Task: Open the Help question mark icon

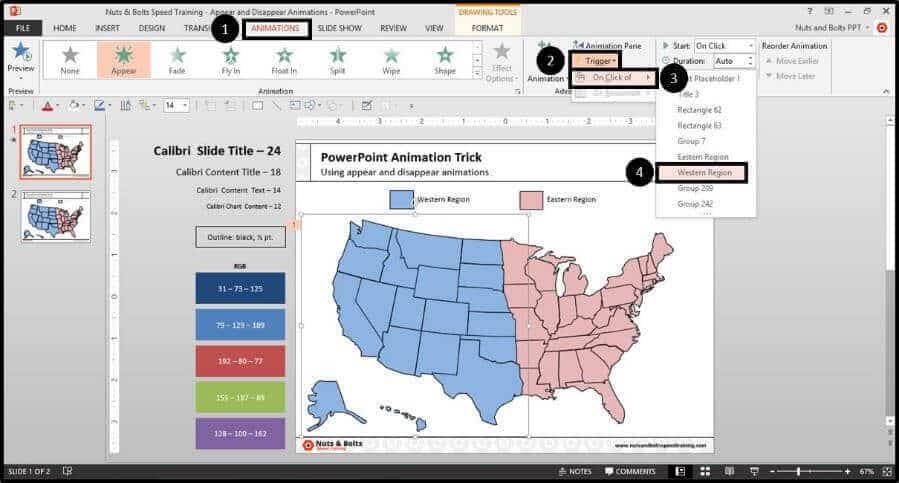Action: [x=810, y=11]
